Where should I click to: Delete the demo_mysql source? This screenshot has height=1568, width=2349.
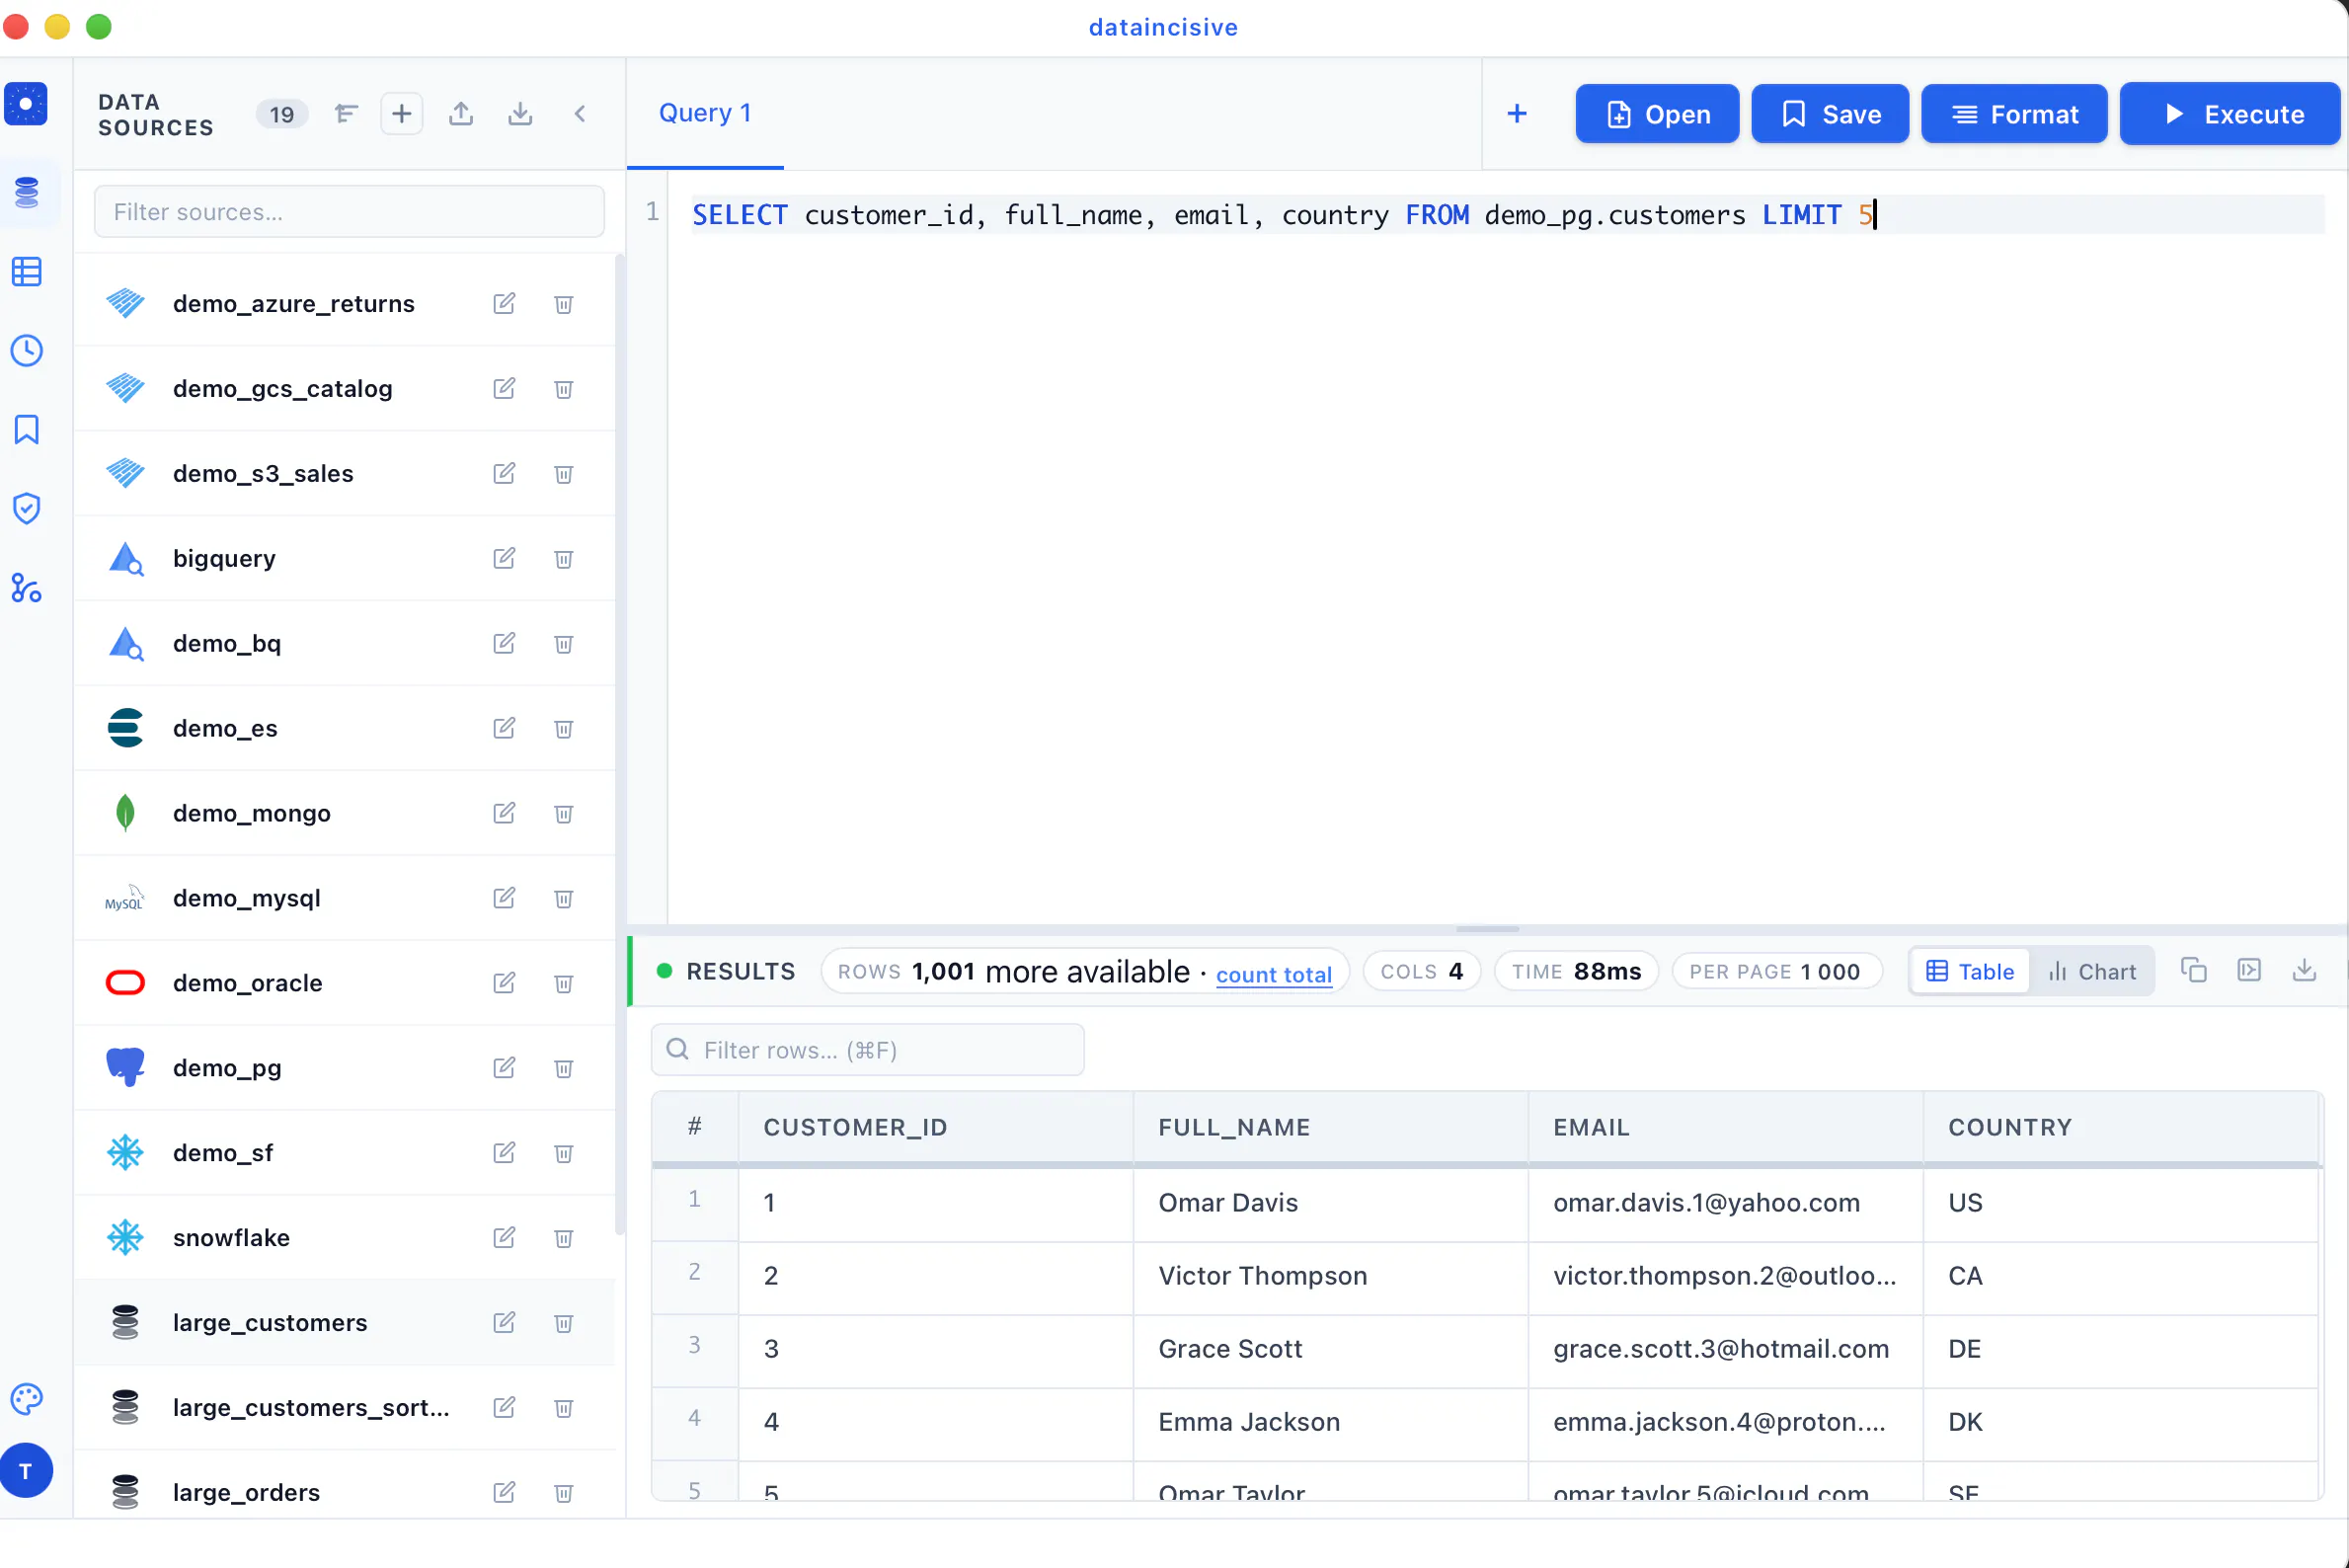pos(564,899)
